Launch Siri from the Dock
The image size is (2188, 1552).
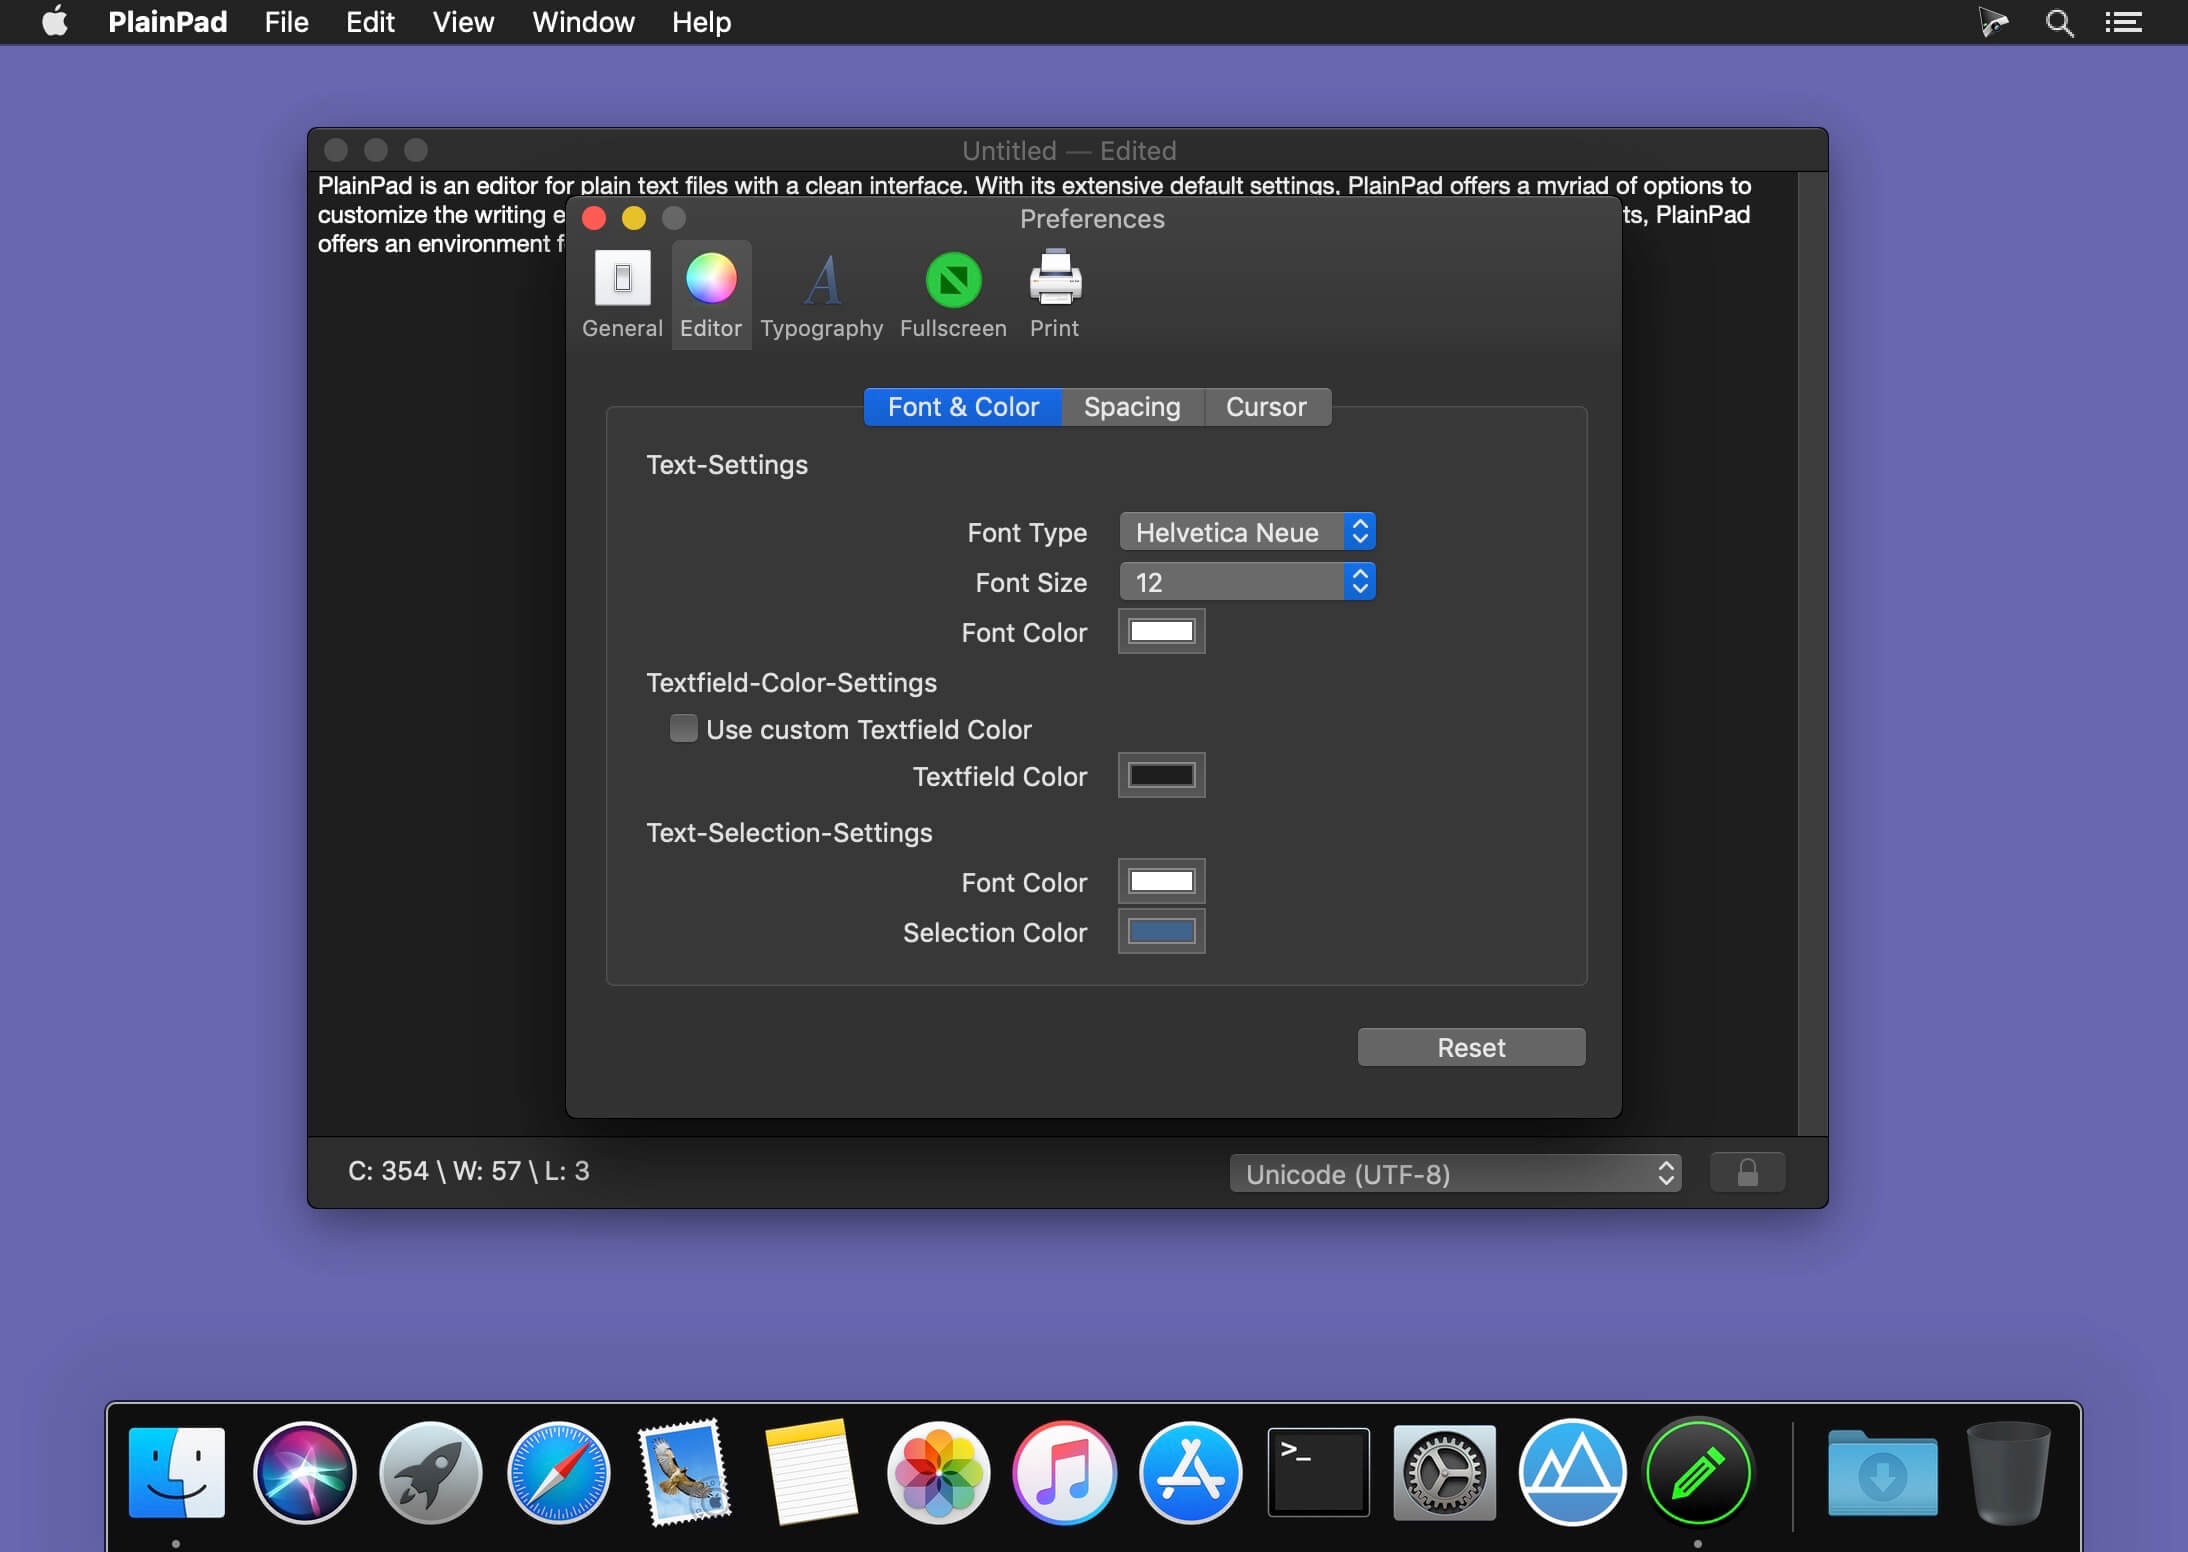click(x=304, y=1472)
